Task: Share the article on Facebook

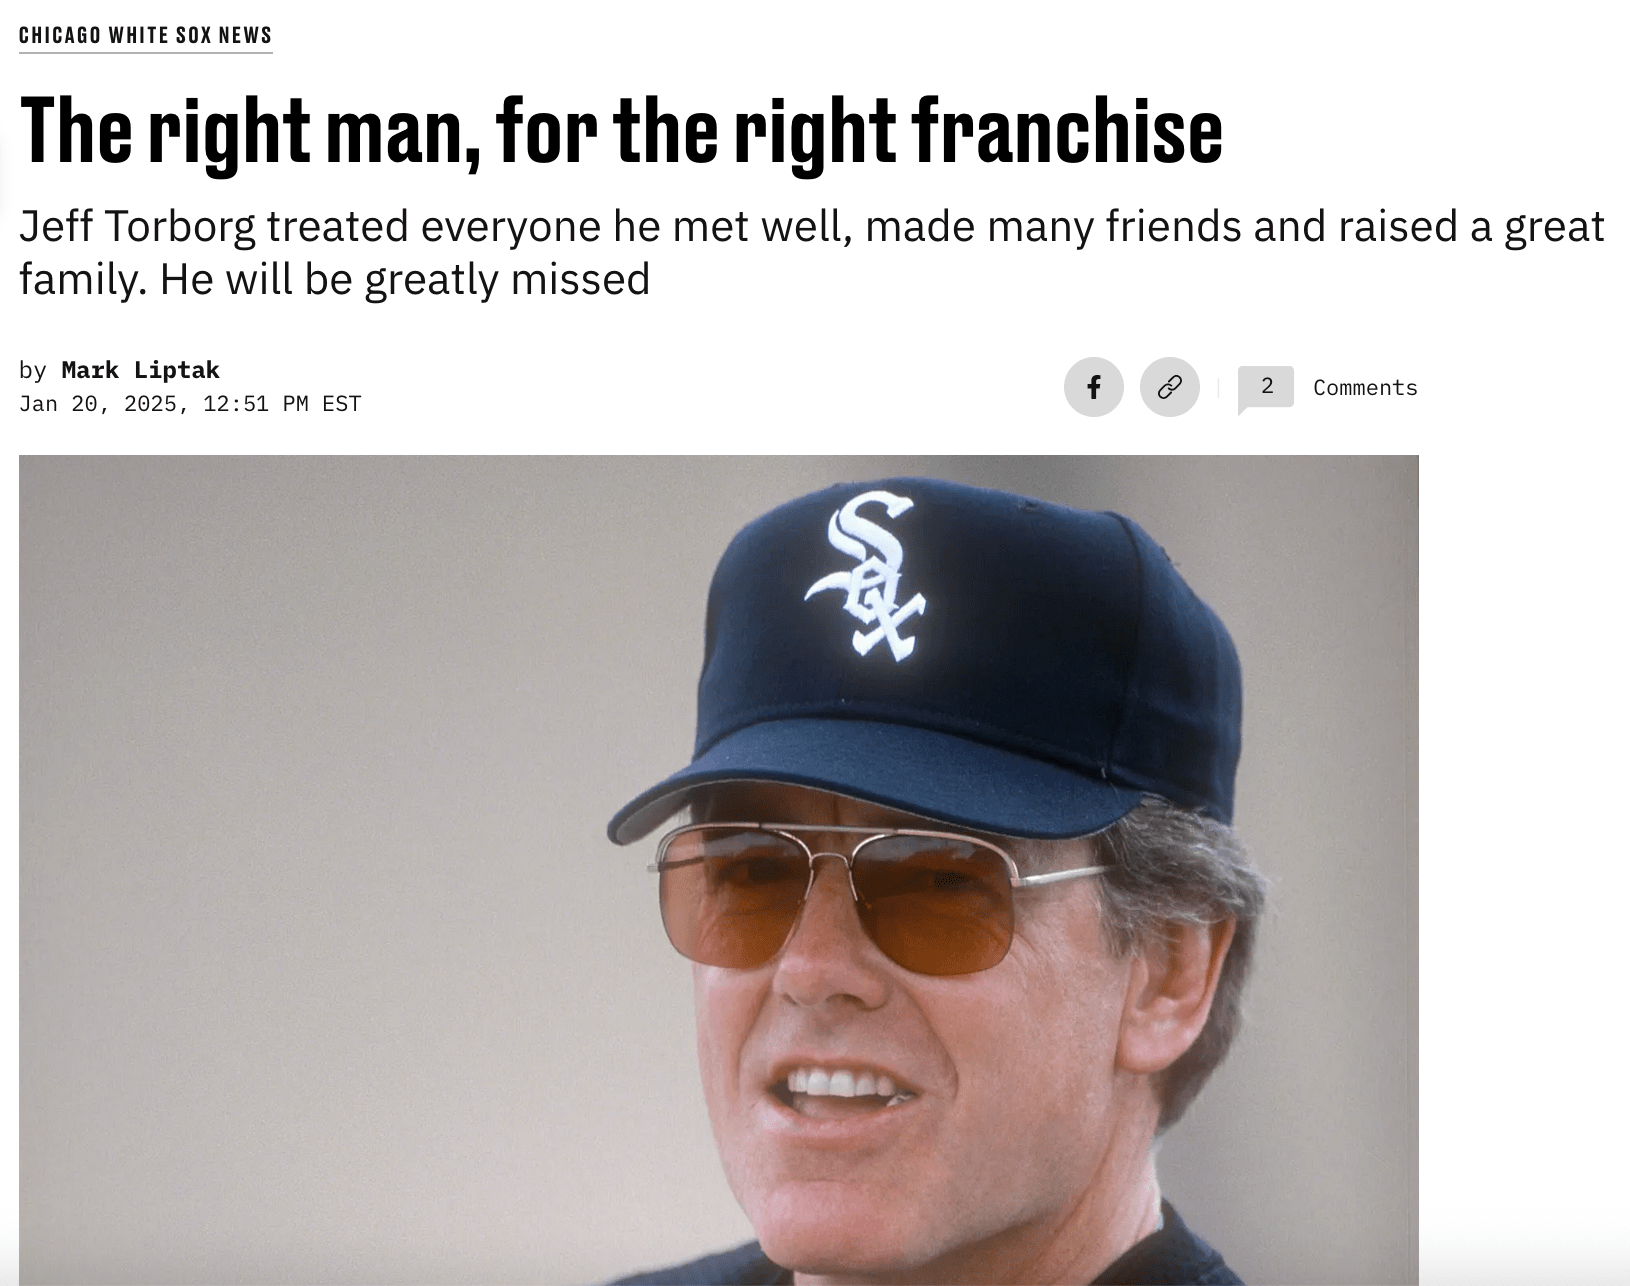Action: click(1093, 387)
